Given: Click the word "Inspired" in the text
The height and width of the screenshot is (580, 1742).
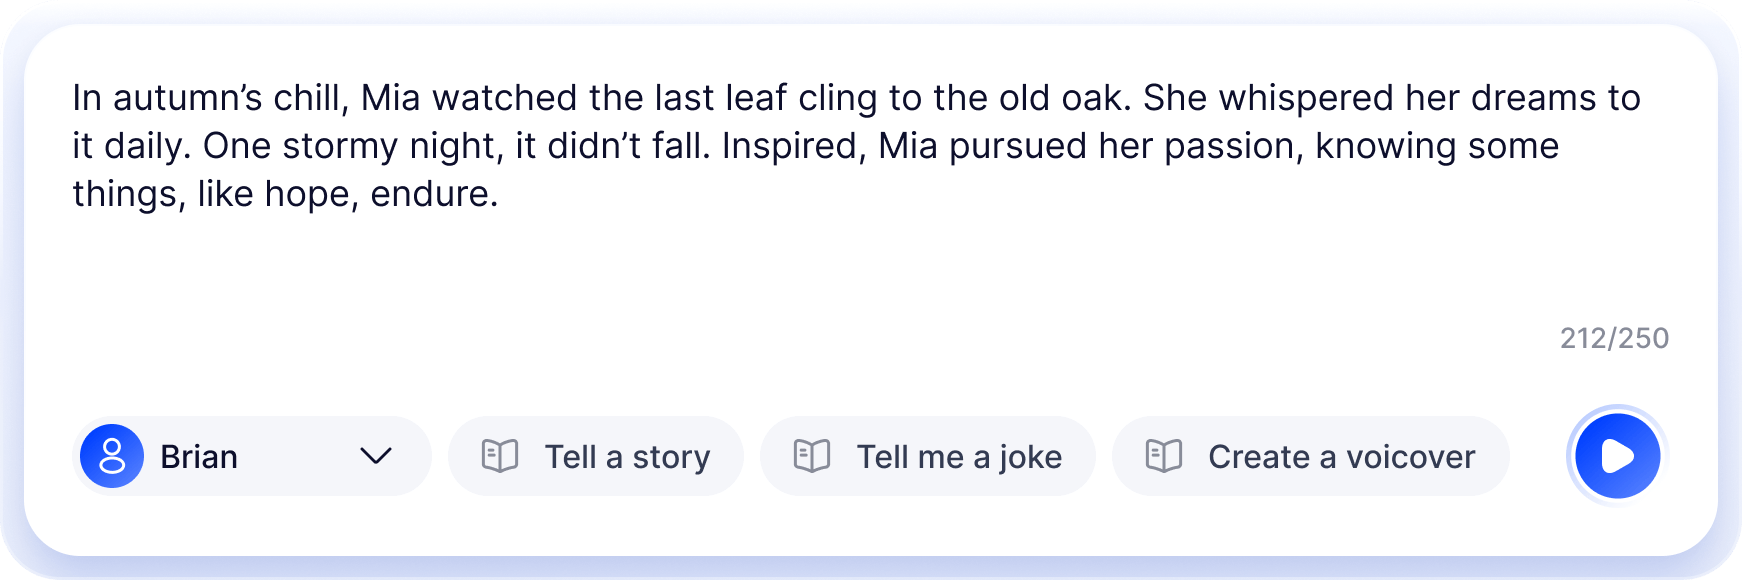Looking at the screenshot, I should click(x=790, y=146).
